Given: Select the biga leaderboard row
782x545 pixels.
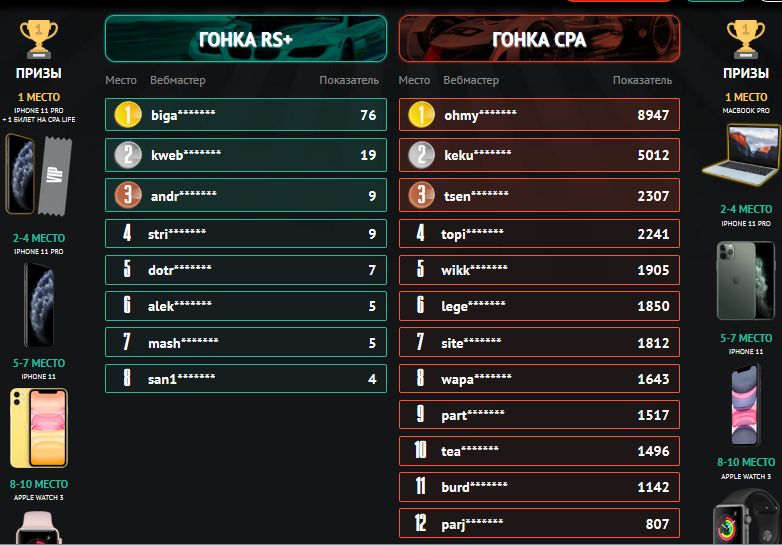Looking at the screenshot, I should coord(246,115).
